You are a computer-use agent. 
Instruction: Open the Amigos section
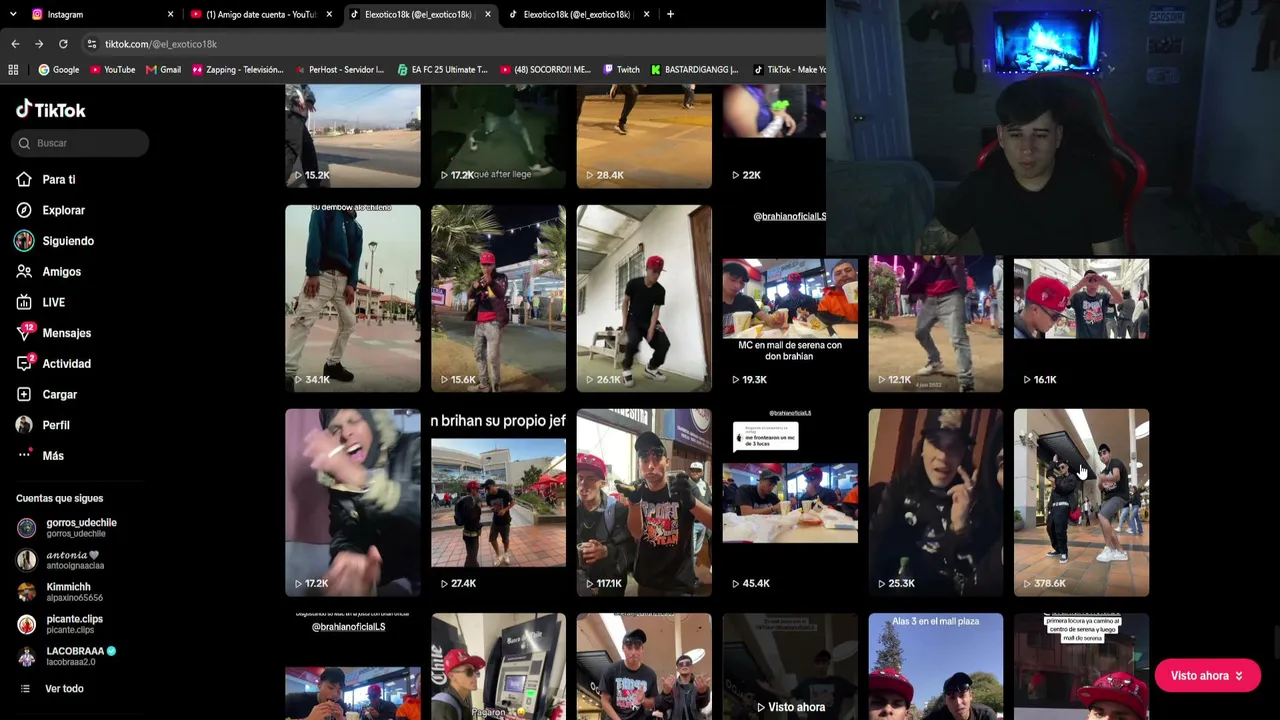[x=62, y=272]
